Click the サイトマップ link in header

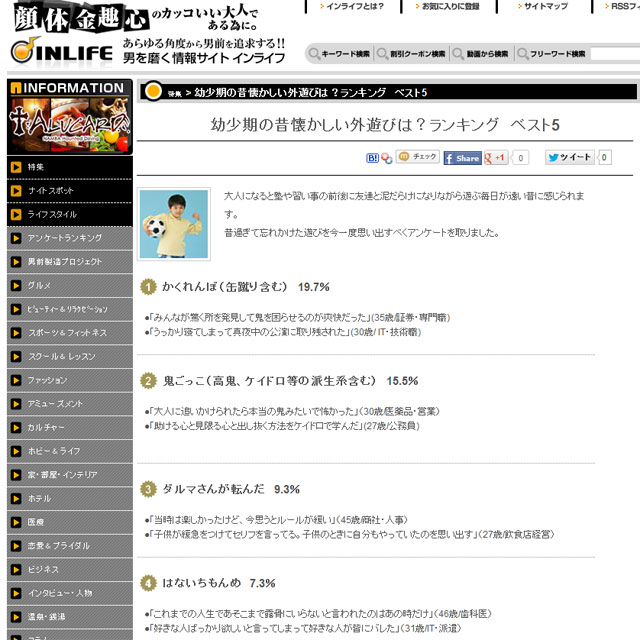point(543,7)
